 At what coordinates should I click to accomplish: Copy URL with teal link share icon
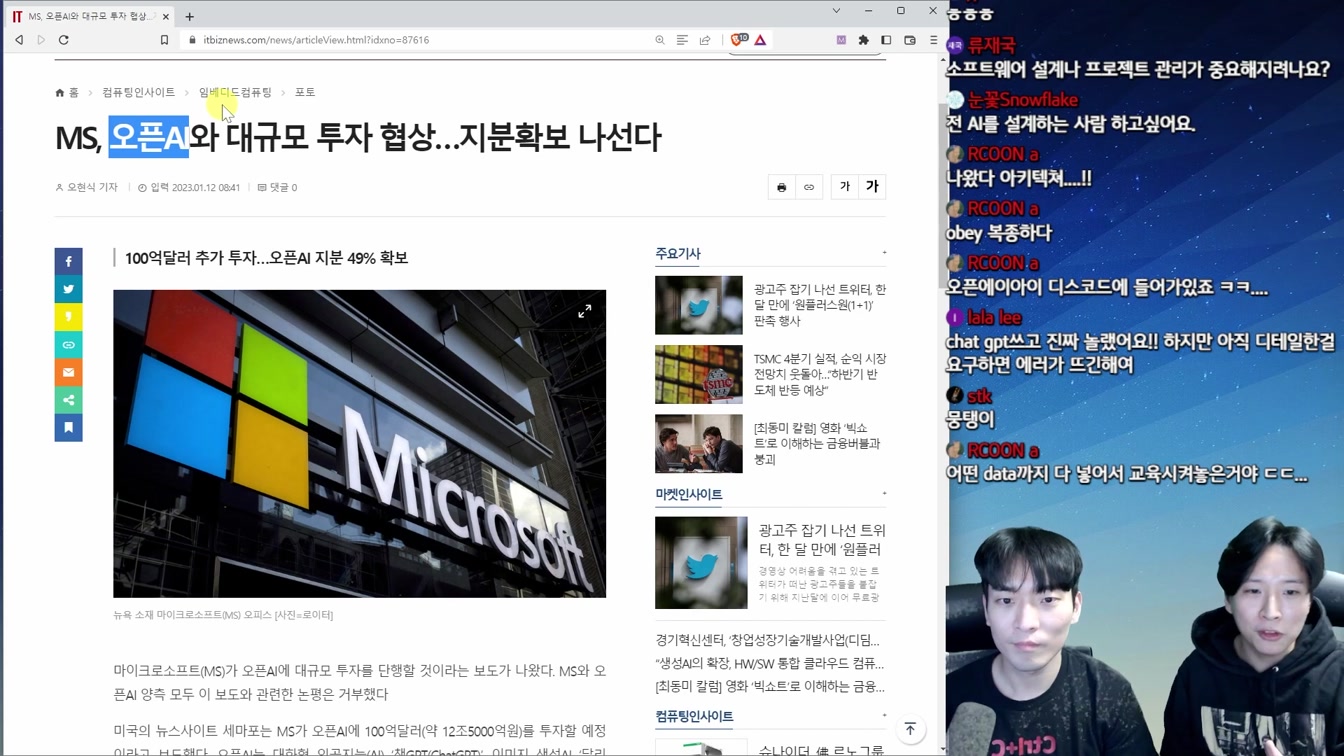click(69, 345)
